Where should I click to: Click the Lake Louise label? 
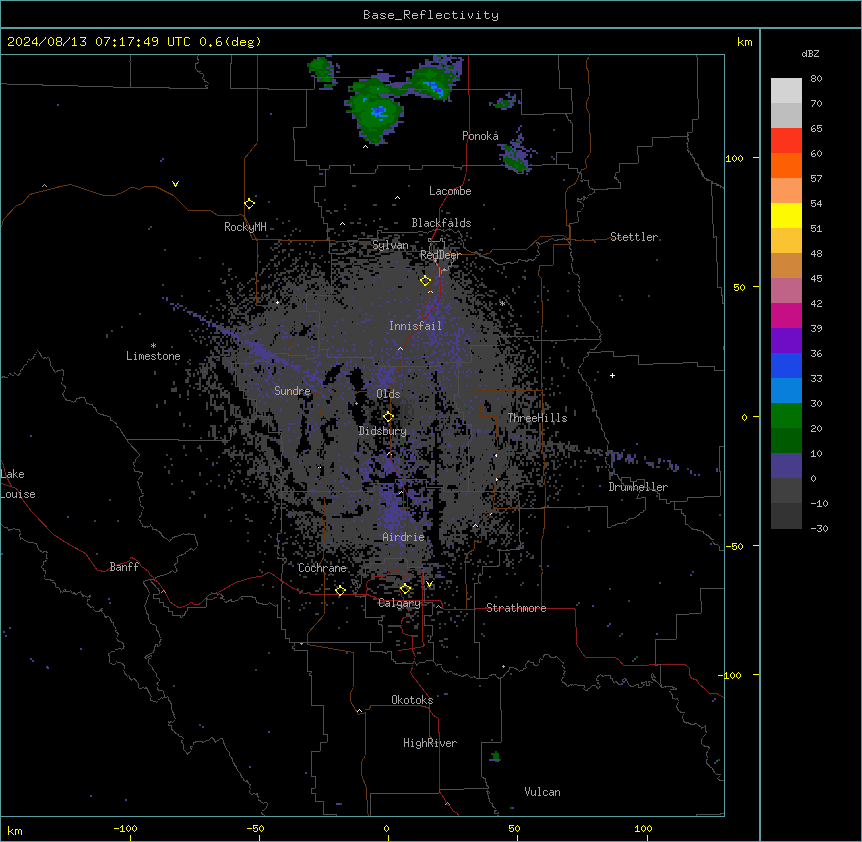click(18, 484)
